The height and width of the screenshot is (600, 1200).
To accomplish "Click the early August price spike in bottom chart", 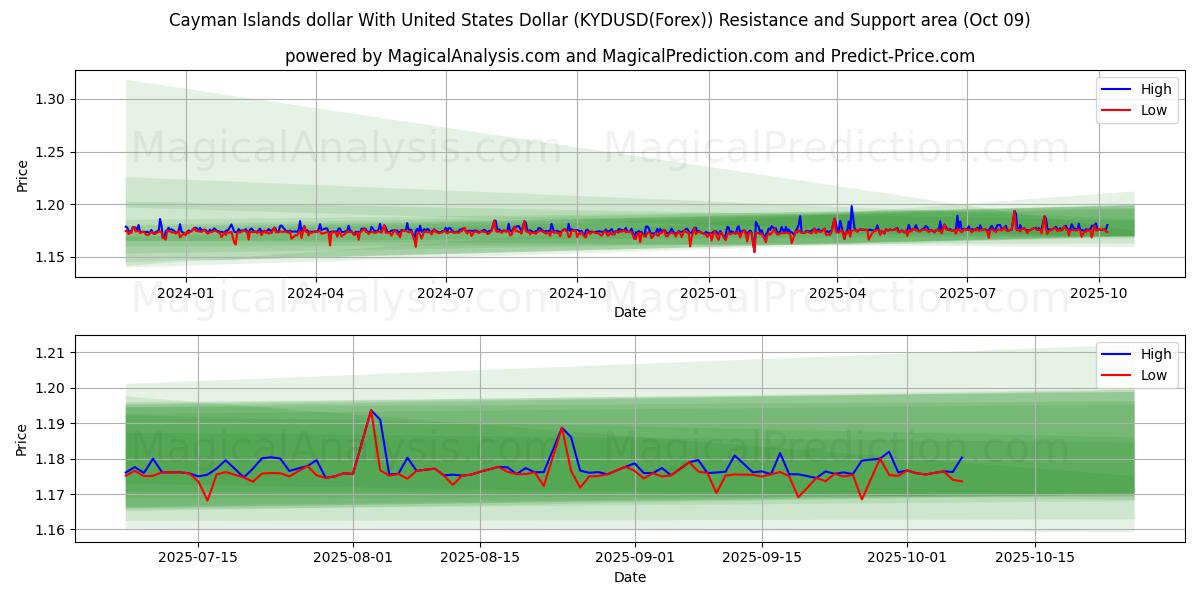I will coord(371,411).
